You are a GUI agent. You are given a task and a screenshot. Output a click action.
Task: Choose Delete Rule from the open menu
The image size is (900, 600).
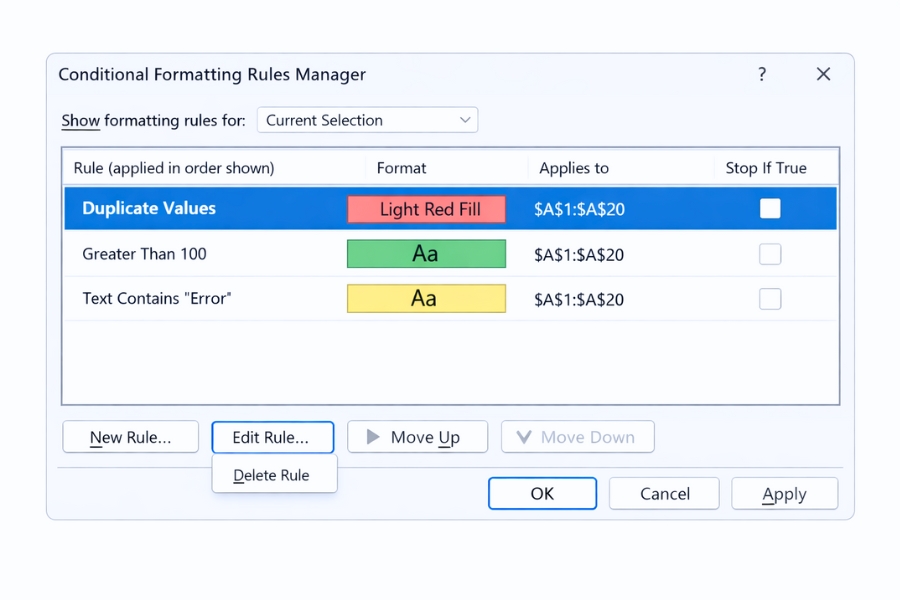(x=274, y=475)
